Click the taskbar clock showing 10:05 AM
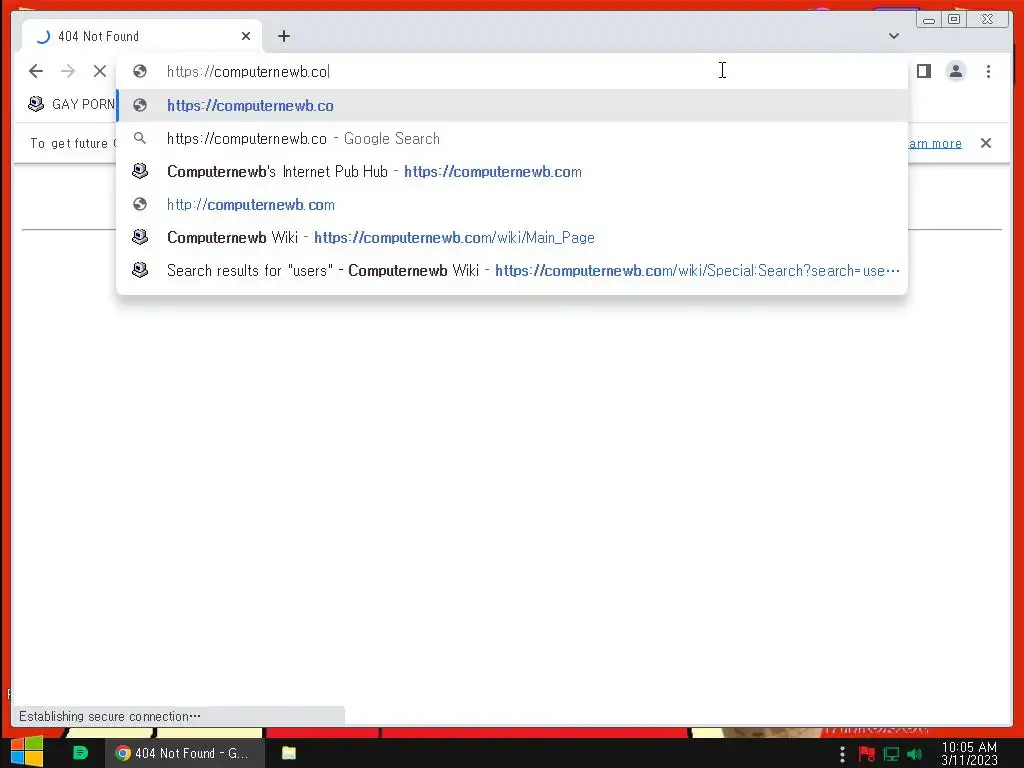 (x=969, y=753)
